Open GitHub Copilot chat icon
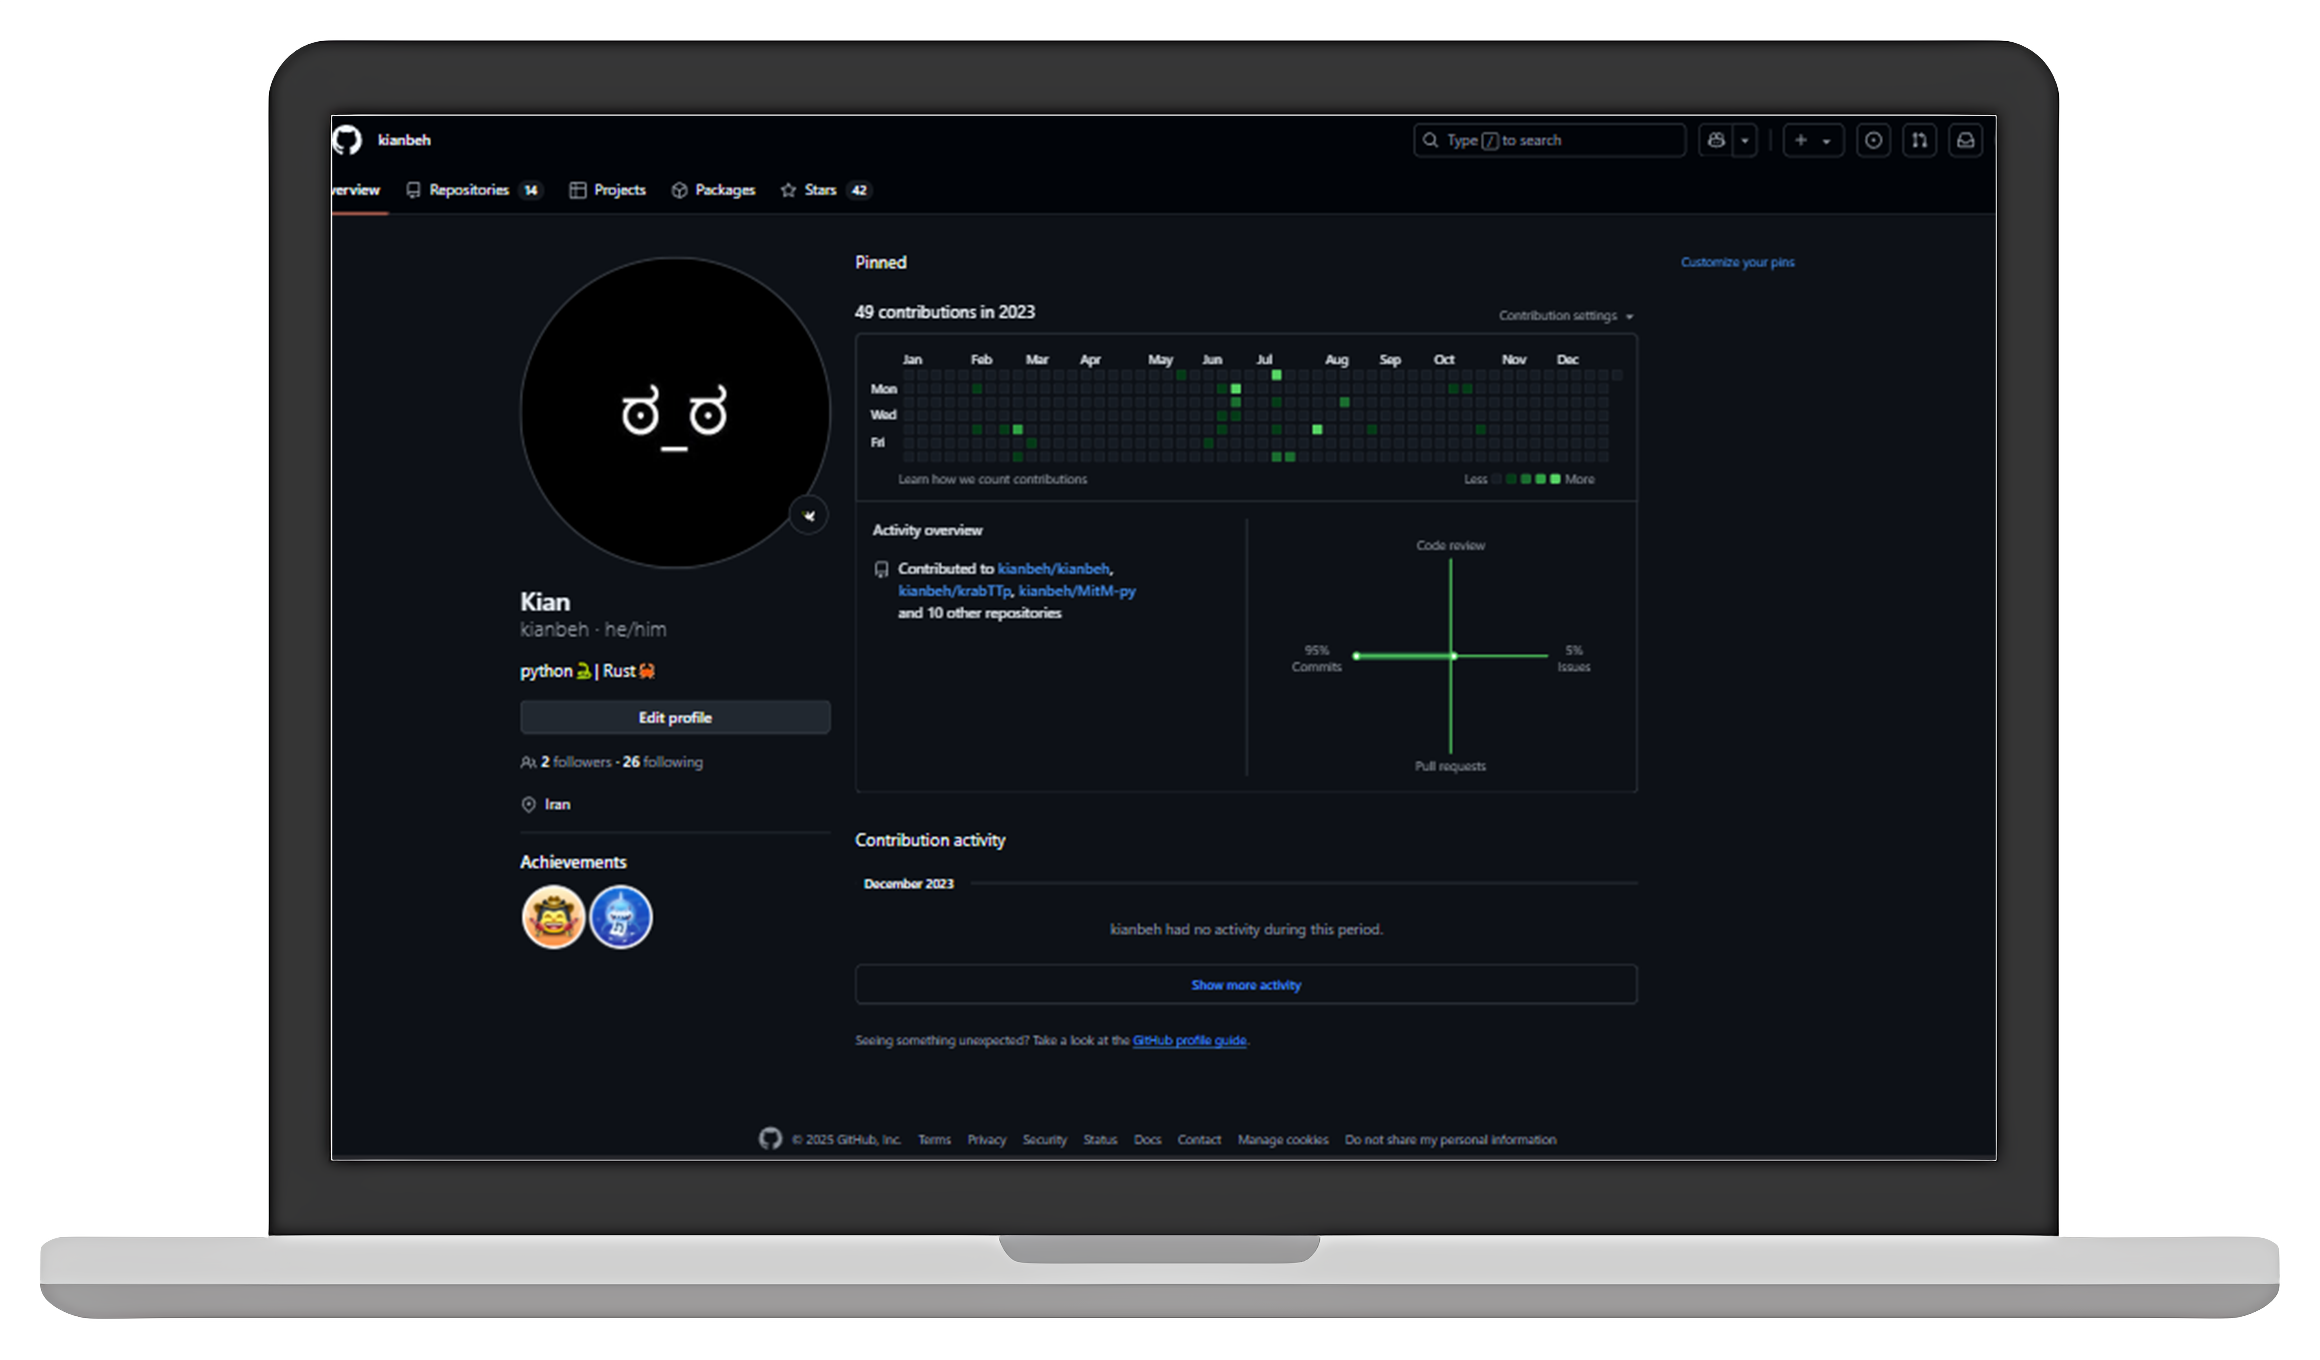Image resolution: width=2320 pixels, height=1360 pixels. click(x=1716, y=140)
